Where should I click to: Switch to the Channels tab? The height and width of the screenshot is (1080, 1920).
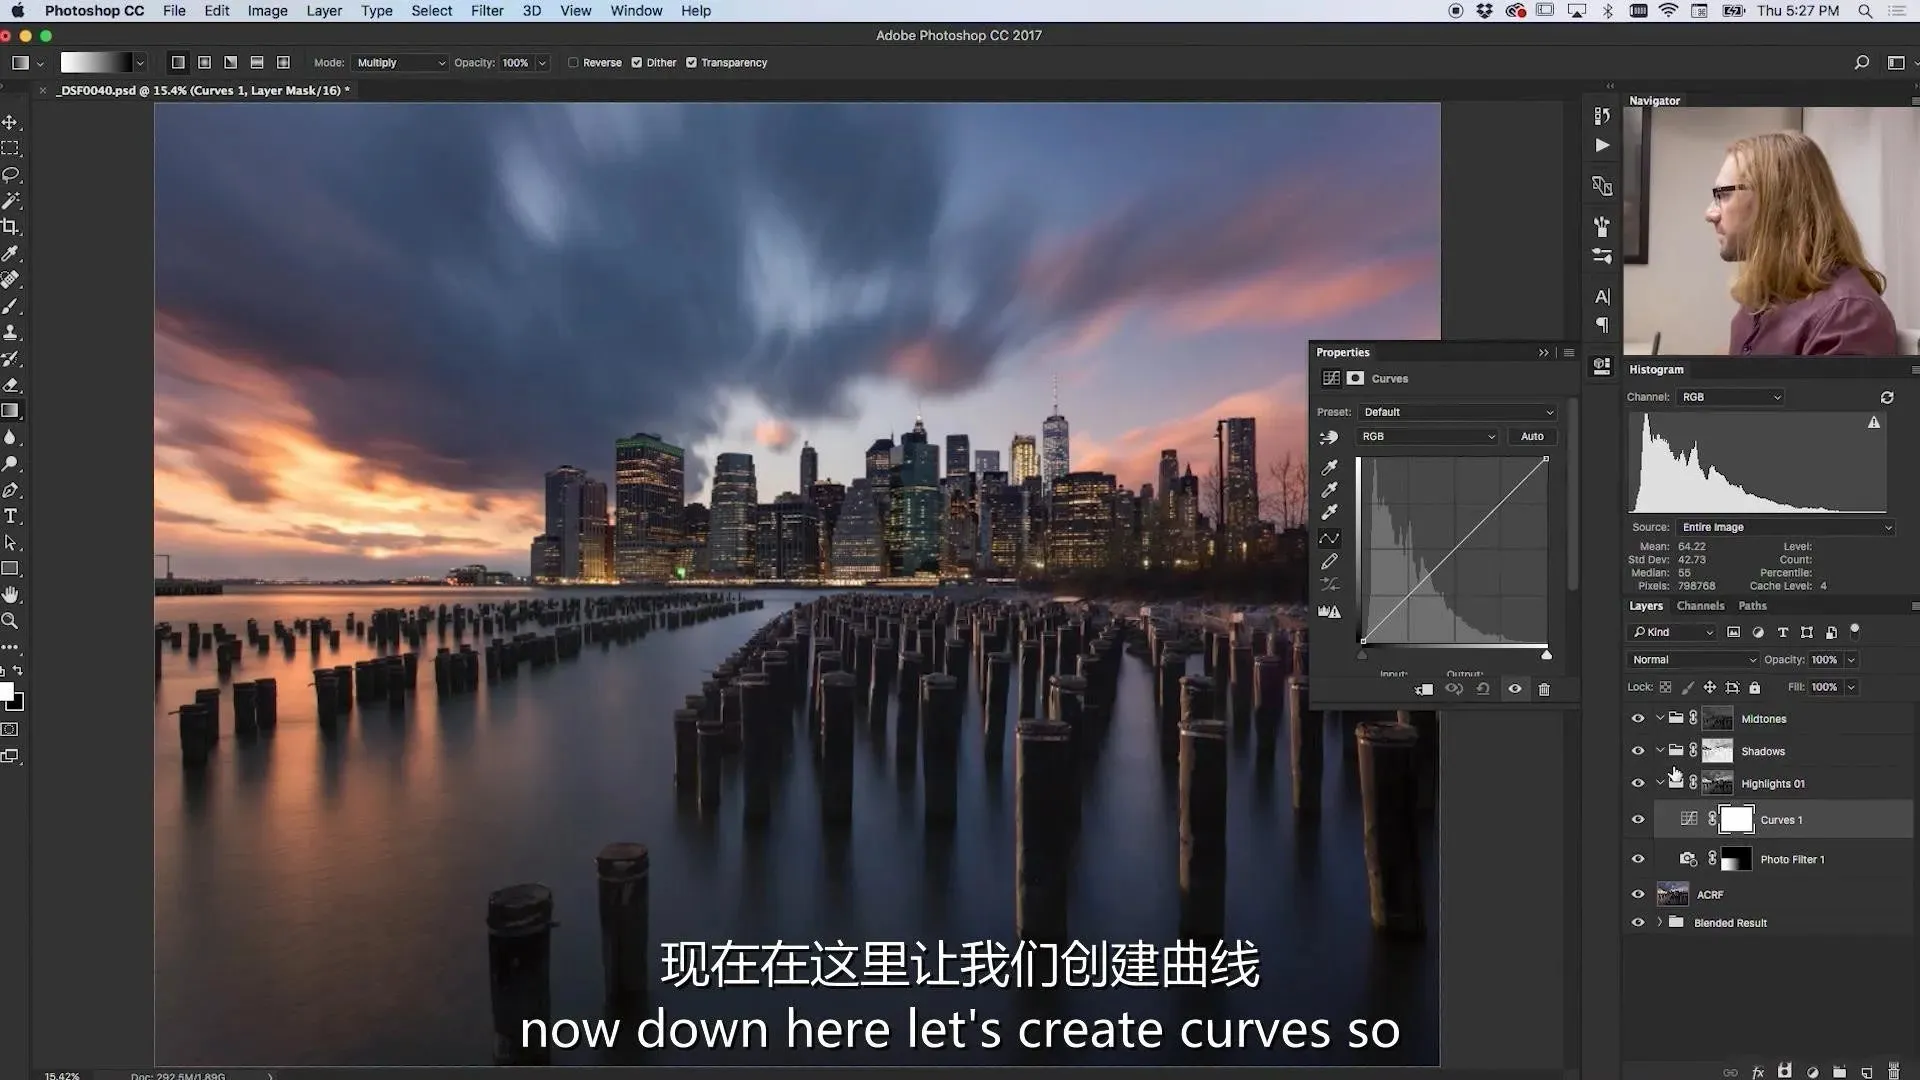[x=1700, y=605]
